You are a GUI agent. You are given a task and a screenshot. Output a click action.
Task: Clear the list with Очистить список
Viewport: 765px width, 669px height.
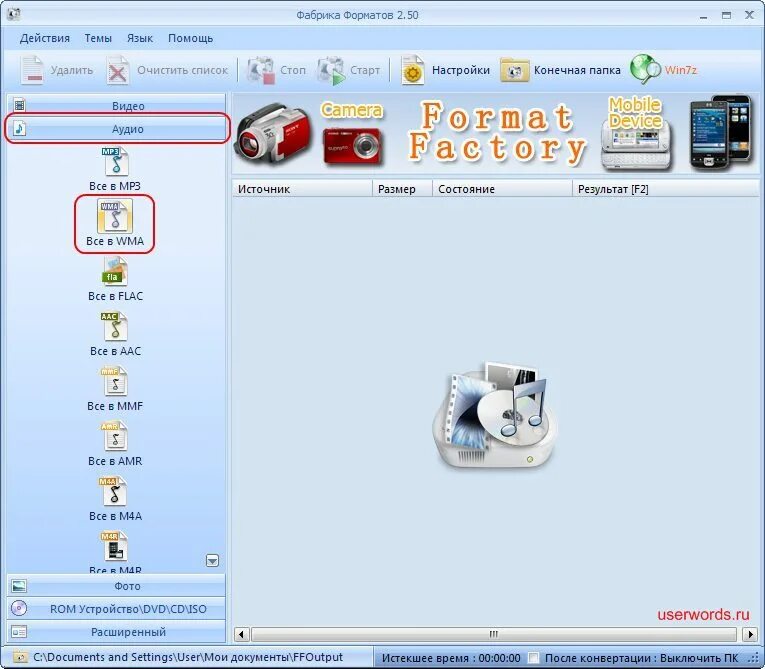tap(168, 70)
